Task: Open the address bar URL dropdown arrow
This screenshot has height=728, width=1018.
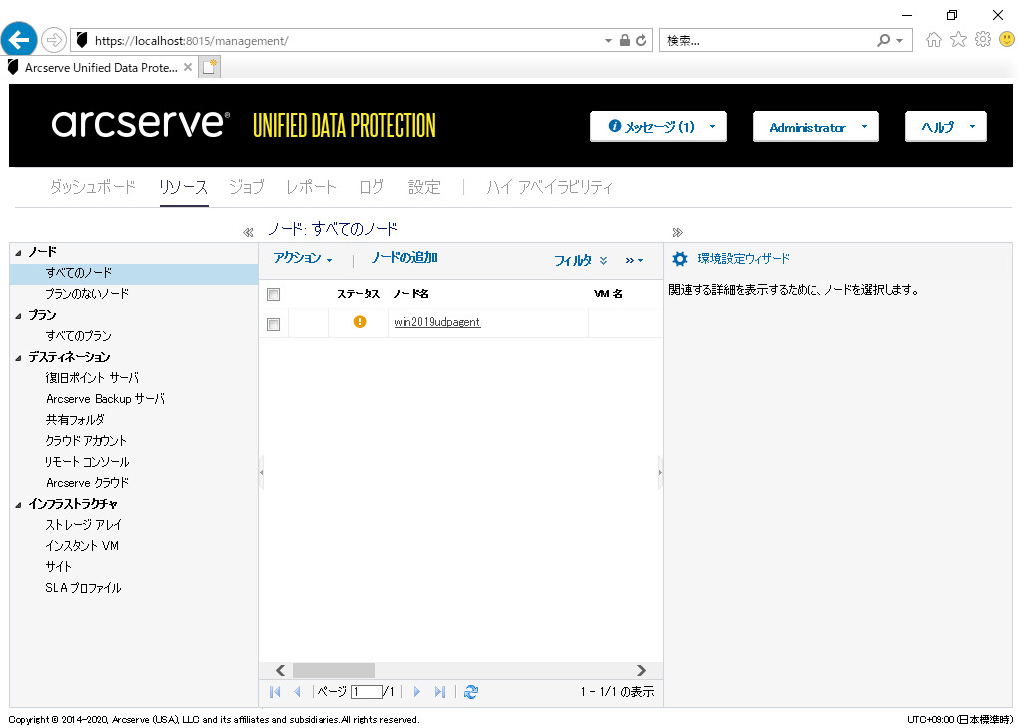Action: coord(608,40)
